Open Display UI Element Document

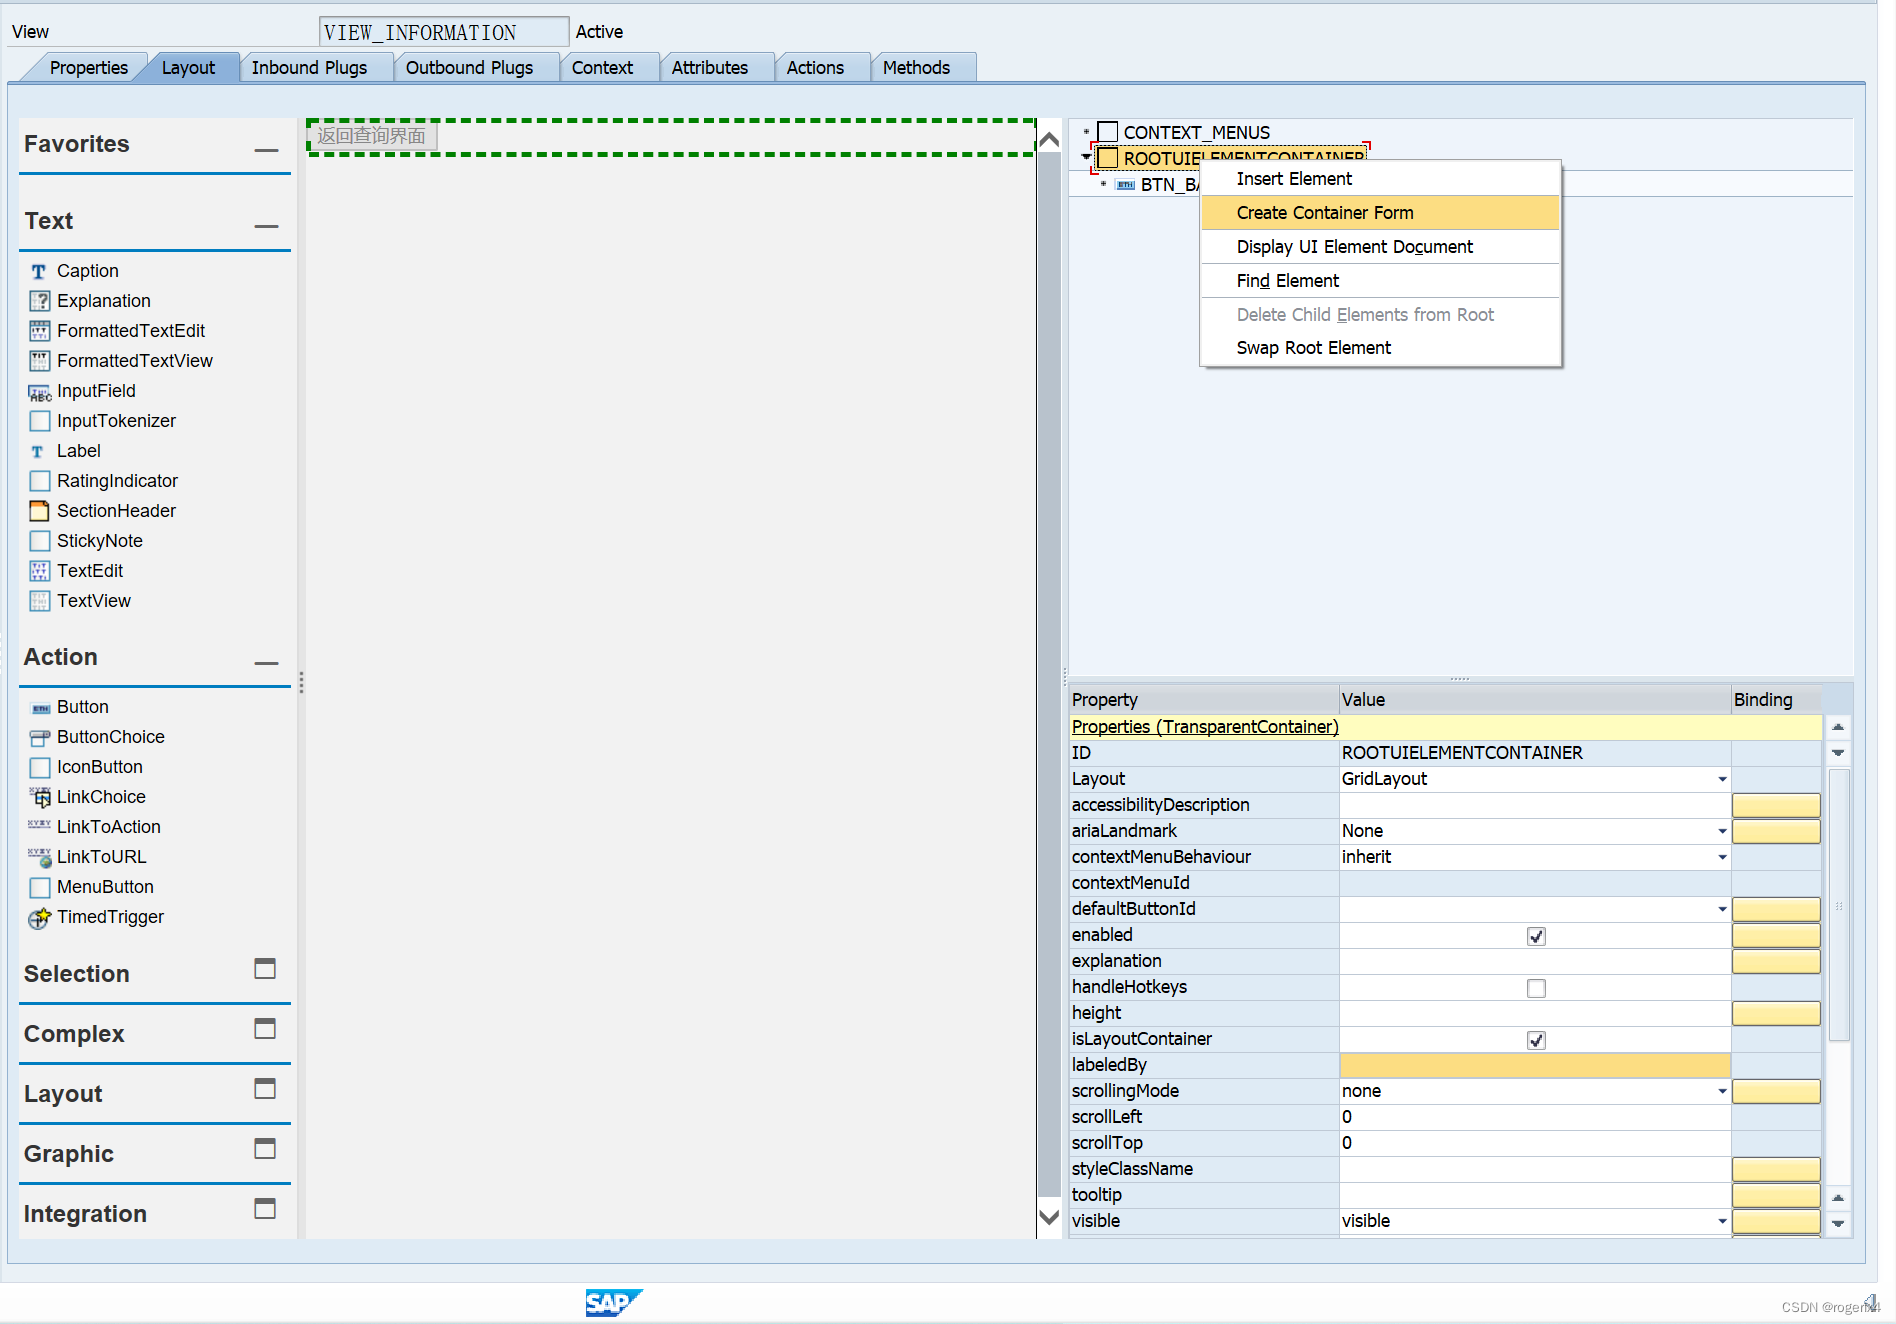(1380, 247)
